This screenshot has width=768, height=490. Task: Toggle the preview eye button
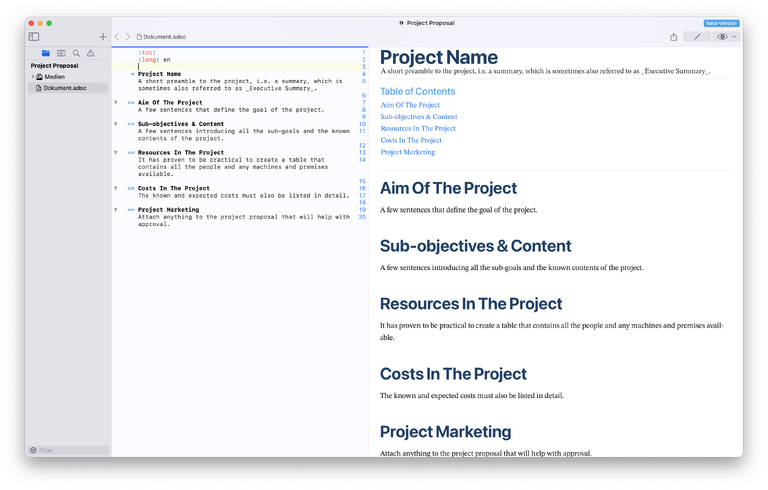[x=722, y=37]
